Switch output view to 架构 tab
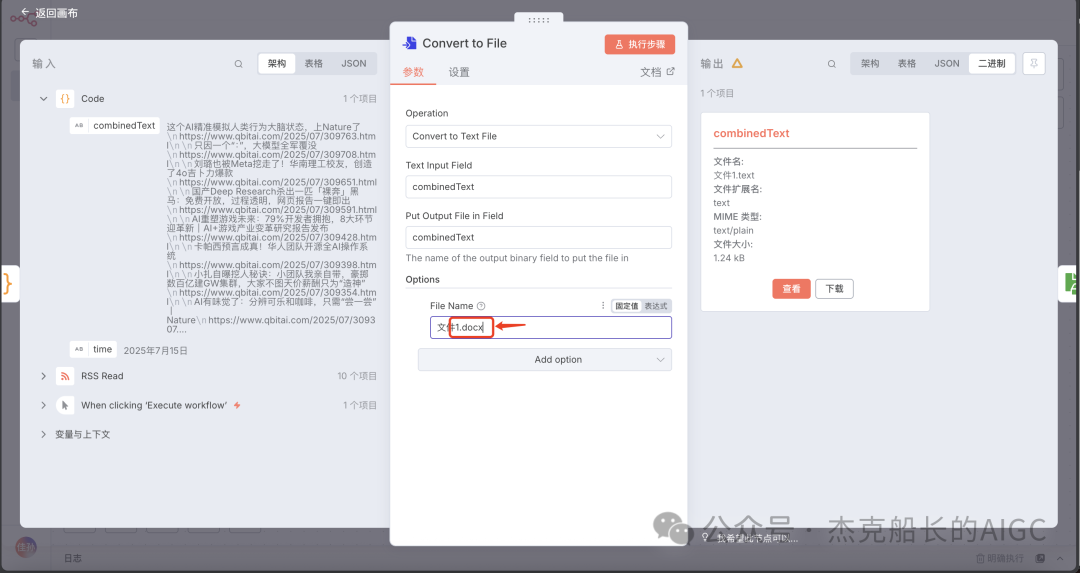Image resolution: width=1080 pixels, height=573 pixels. [x=870, y=63]
